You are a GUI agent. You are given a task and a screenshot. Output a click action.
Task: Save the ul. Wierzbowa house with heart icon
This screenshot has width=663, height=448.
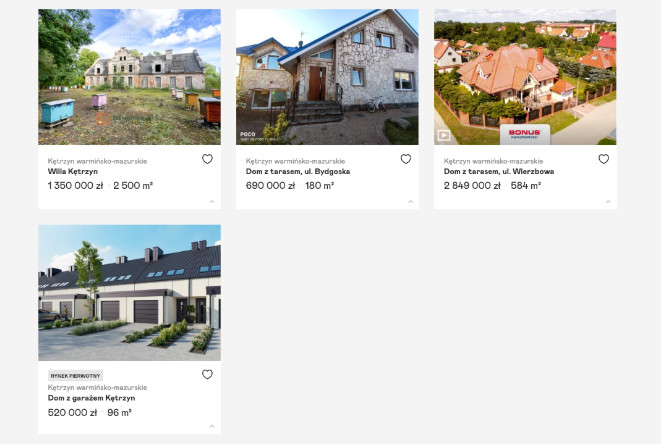(603, 159)
